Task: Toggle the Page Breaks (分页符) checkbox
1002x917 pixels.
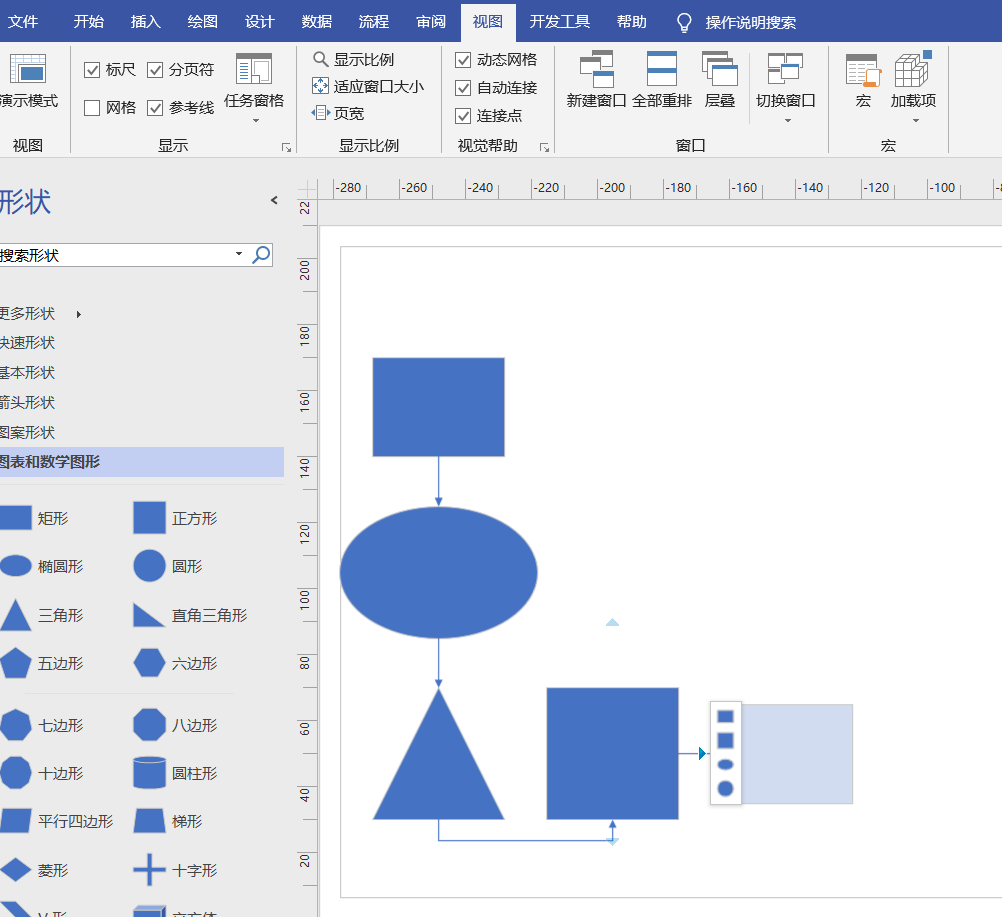Action: 155,70
